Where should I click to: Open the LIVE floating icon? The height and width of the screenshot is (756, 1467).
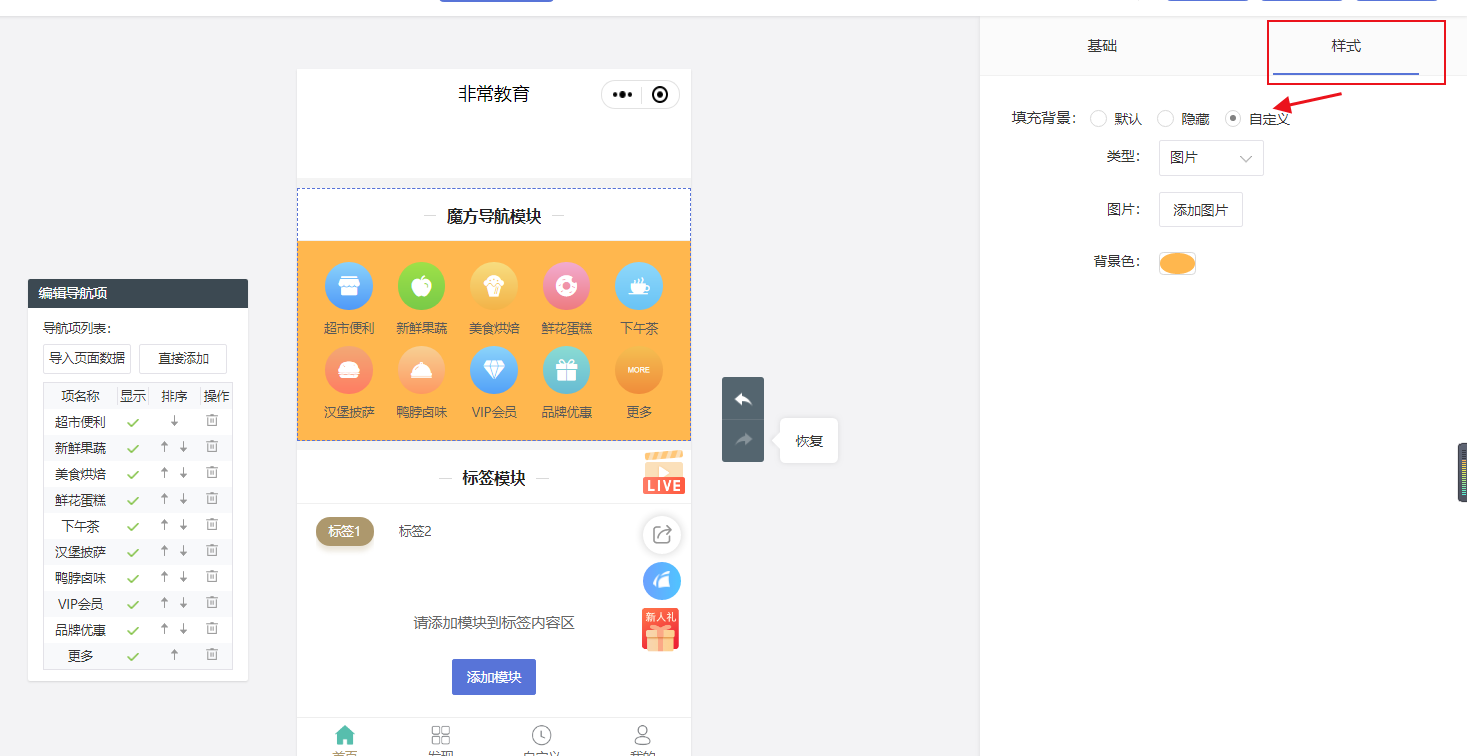661,471
